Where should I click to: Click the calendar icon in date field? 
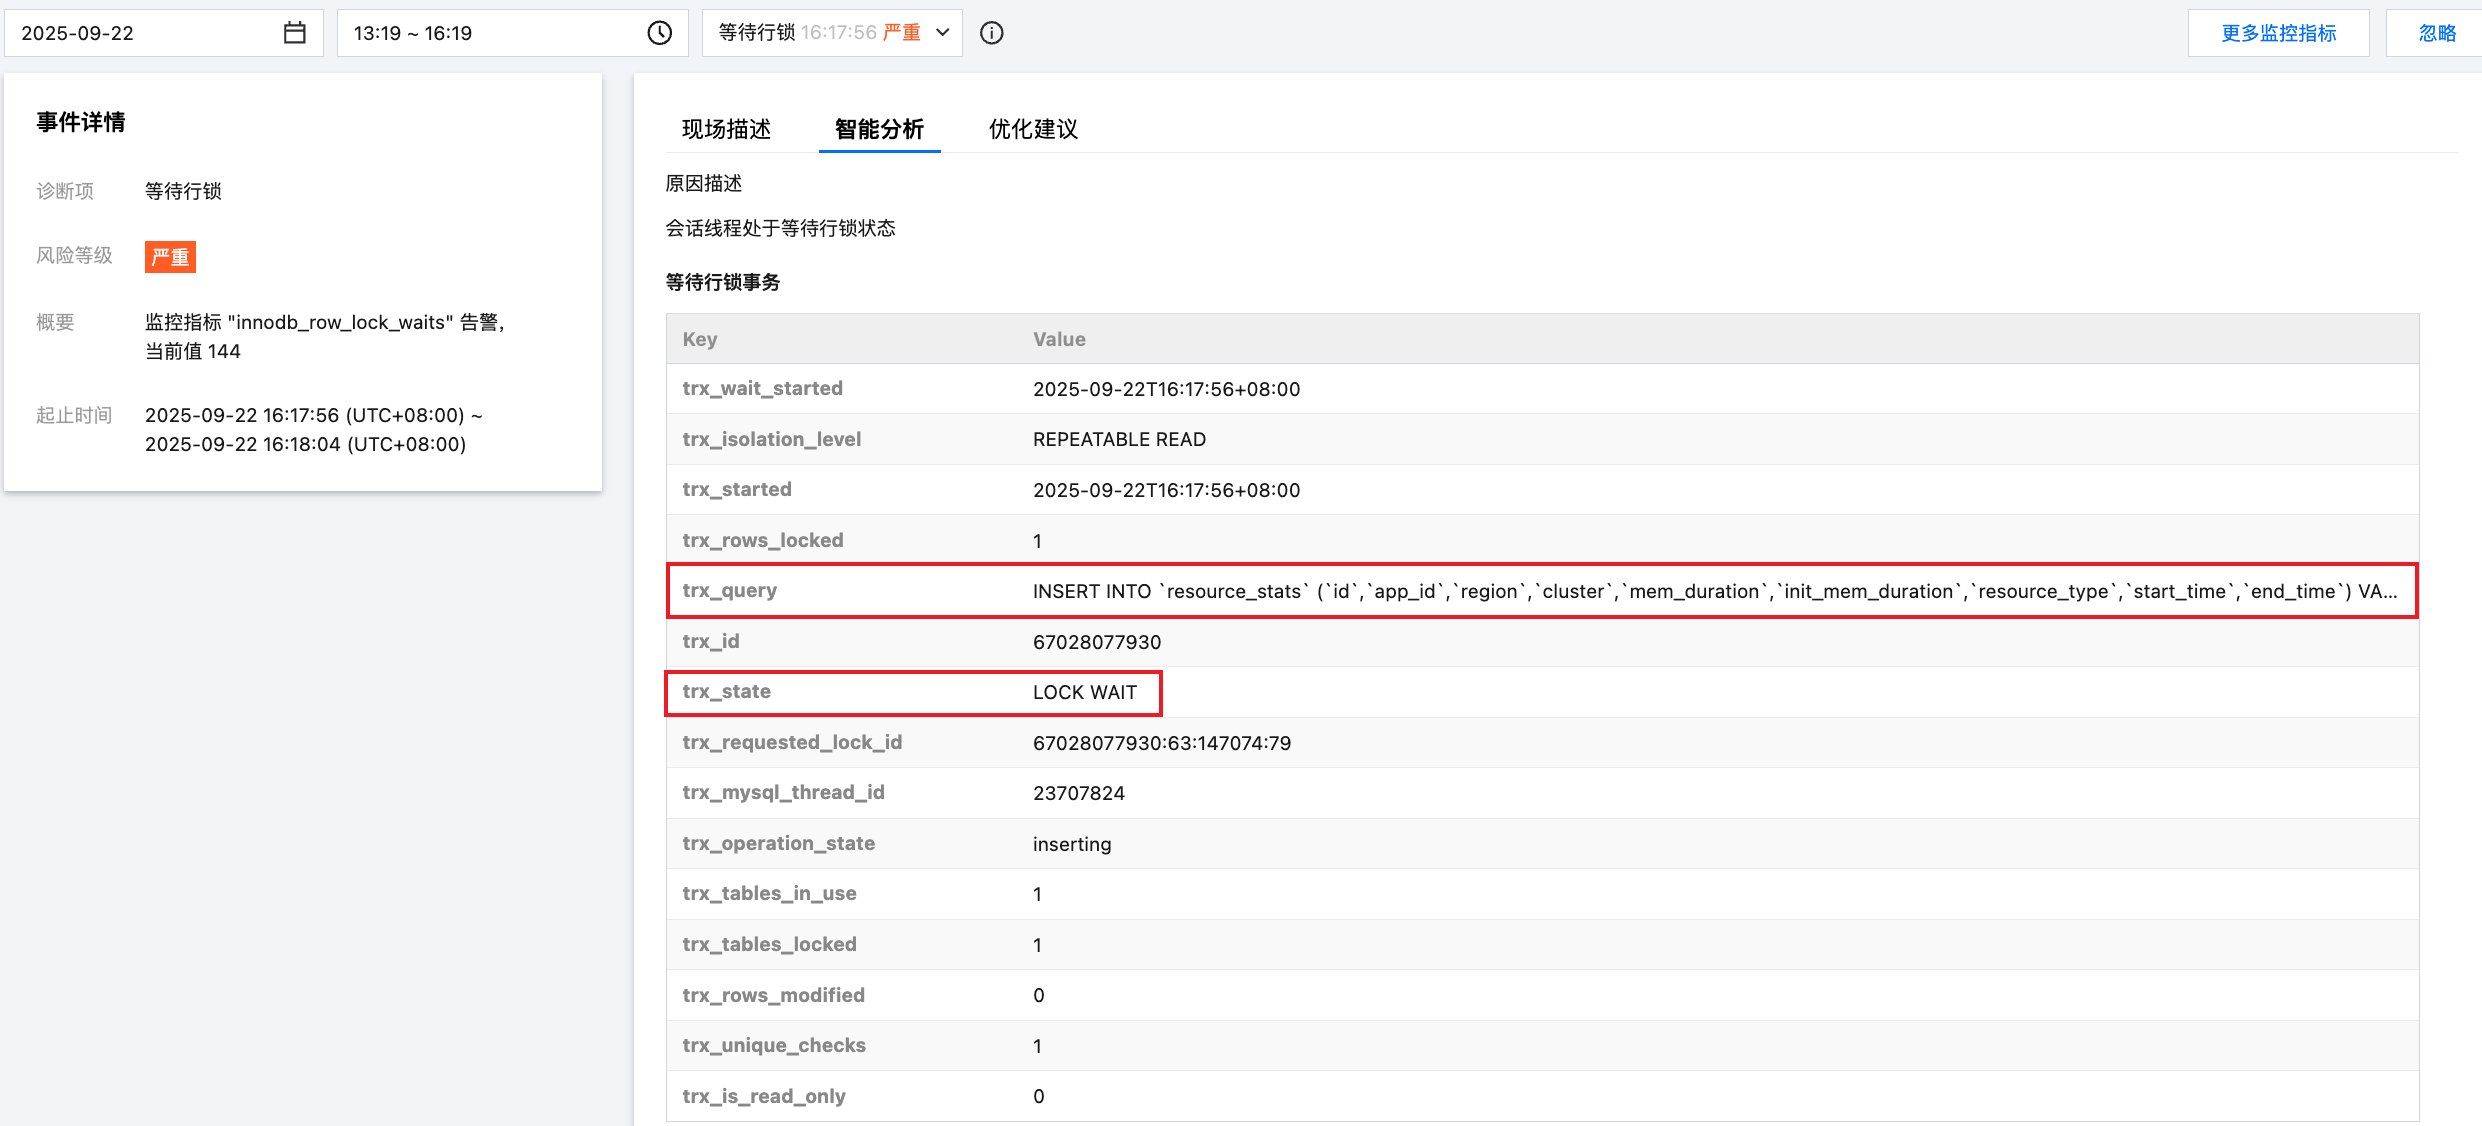(294, 33)
